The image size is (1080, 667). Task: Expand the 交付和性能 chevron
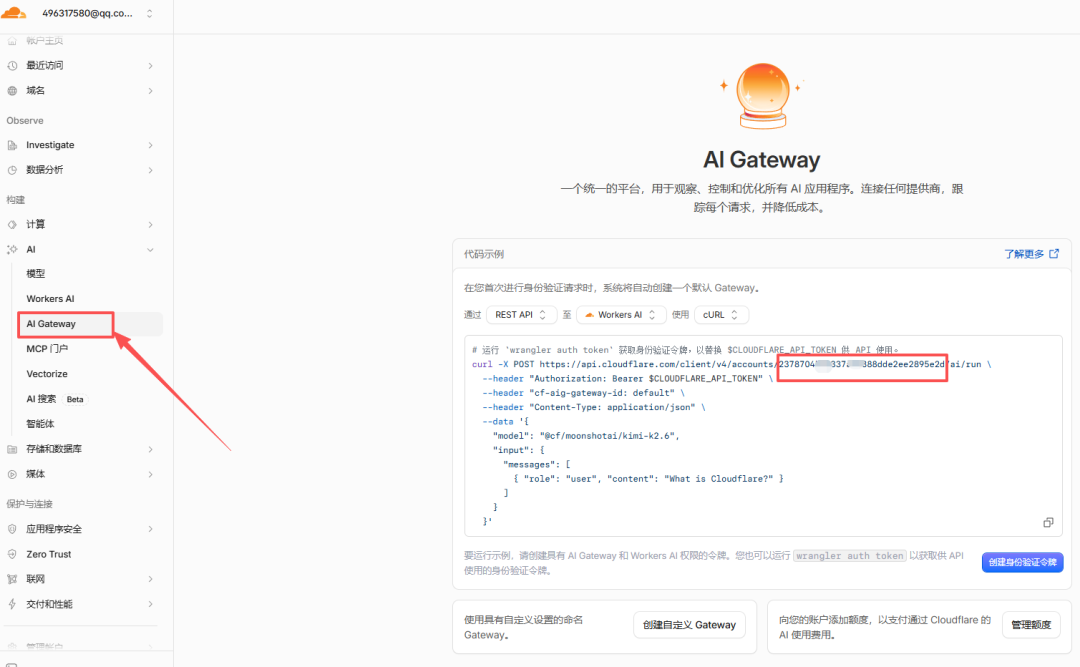150,604
